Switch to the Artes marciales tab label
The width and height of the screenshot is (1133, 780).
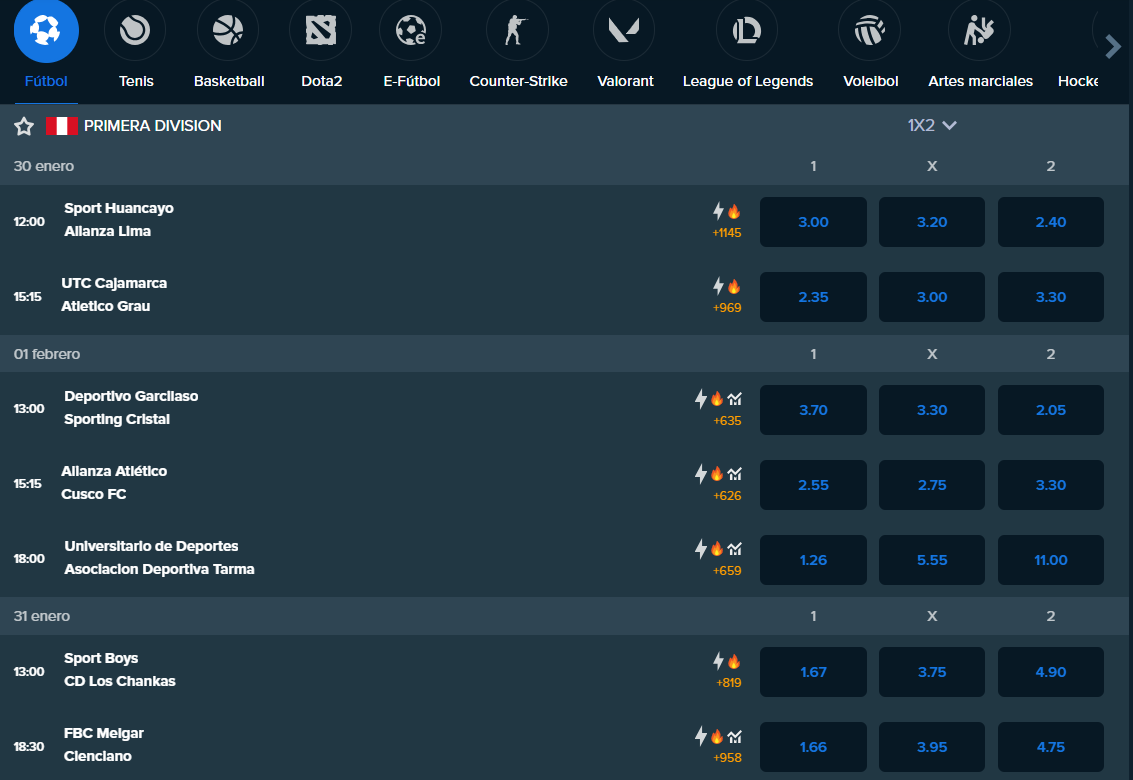980,81
